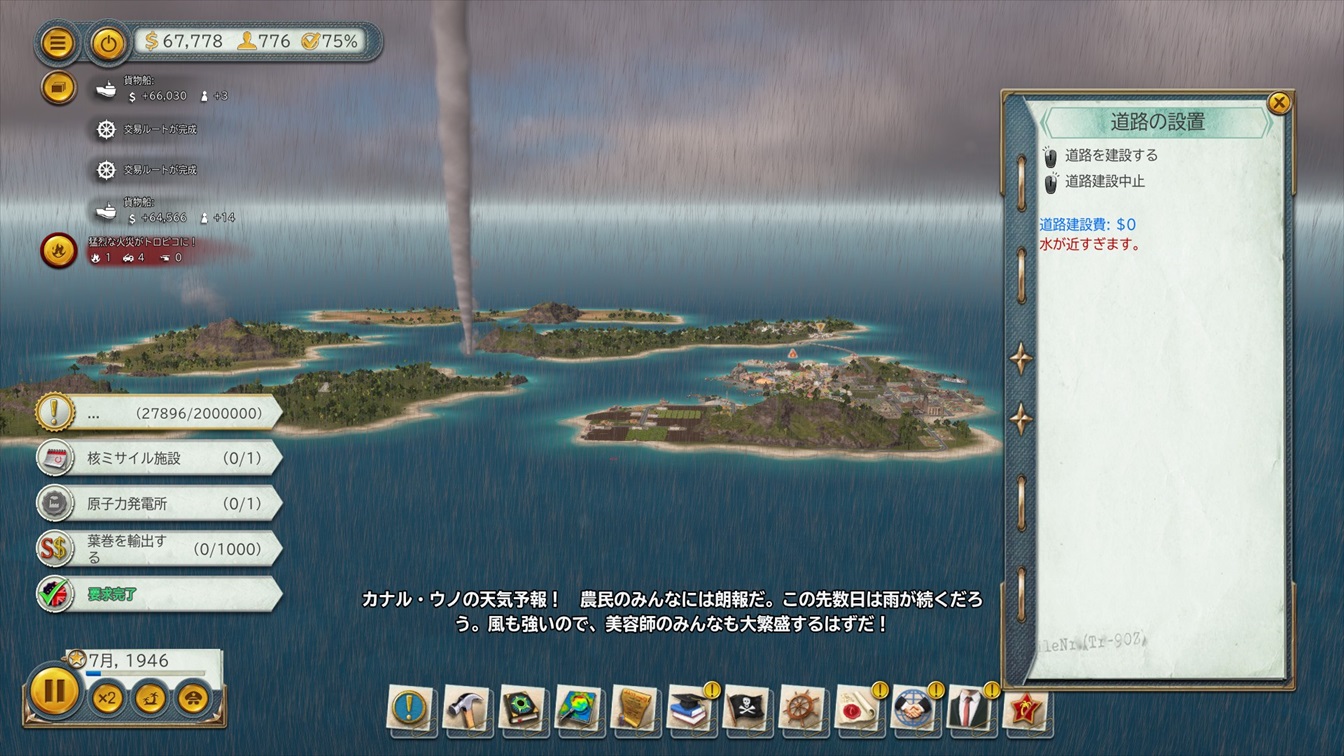Image resolution: width=1344 pixels, height=756 pixels.
Task: Open the hamburger main menu
Action: (x=58, y=43)
